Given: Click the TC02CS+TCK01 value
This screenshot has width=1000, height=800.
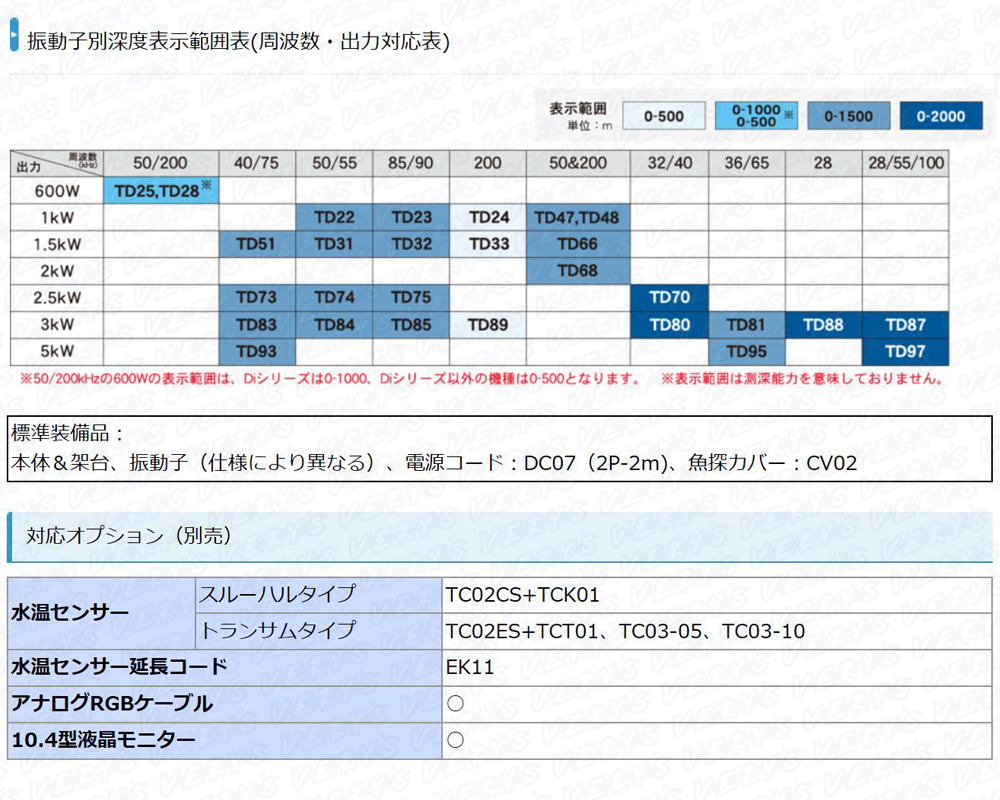Looking at the screenshot, I should click(x=523, y=595).
